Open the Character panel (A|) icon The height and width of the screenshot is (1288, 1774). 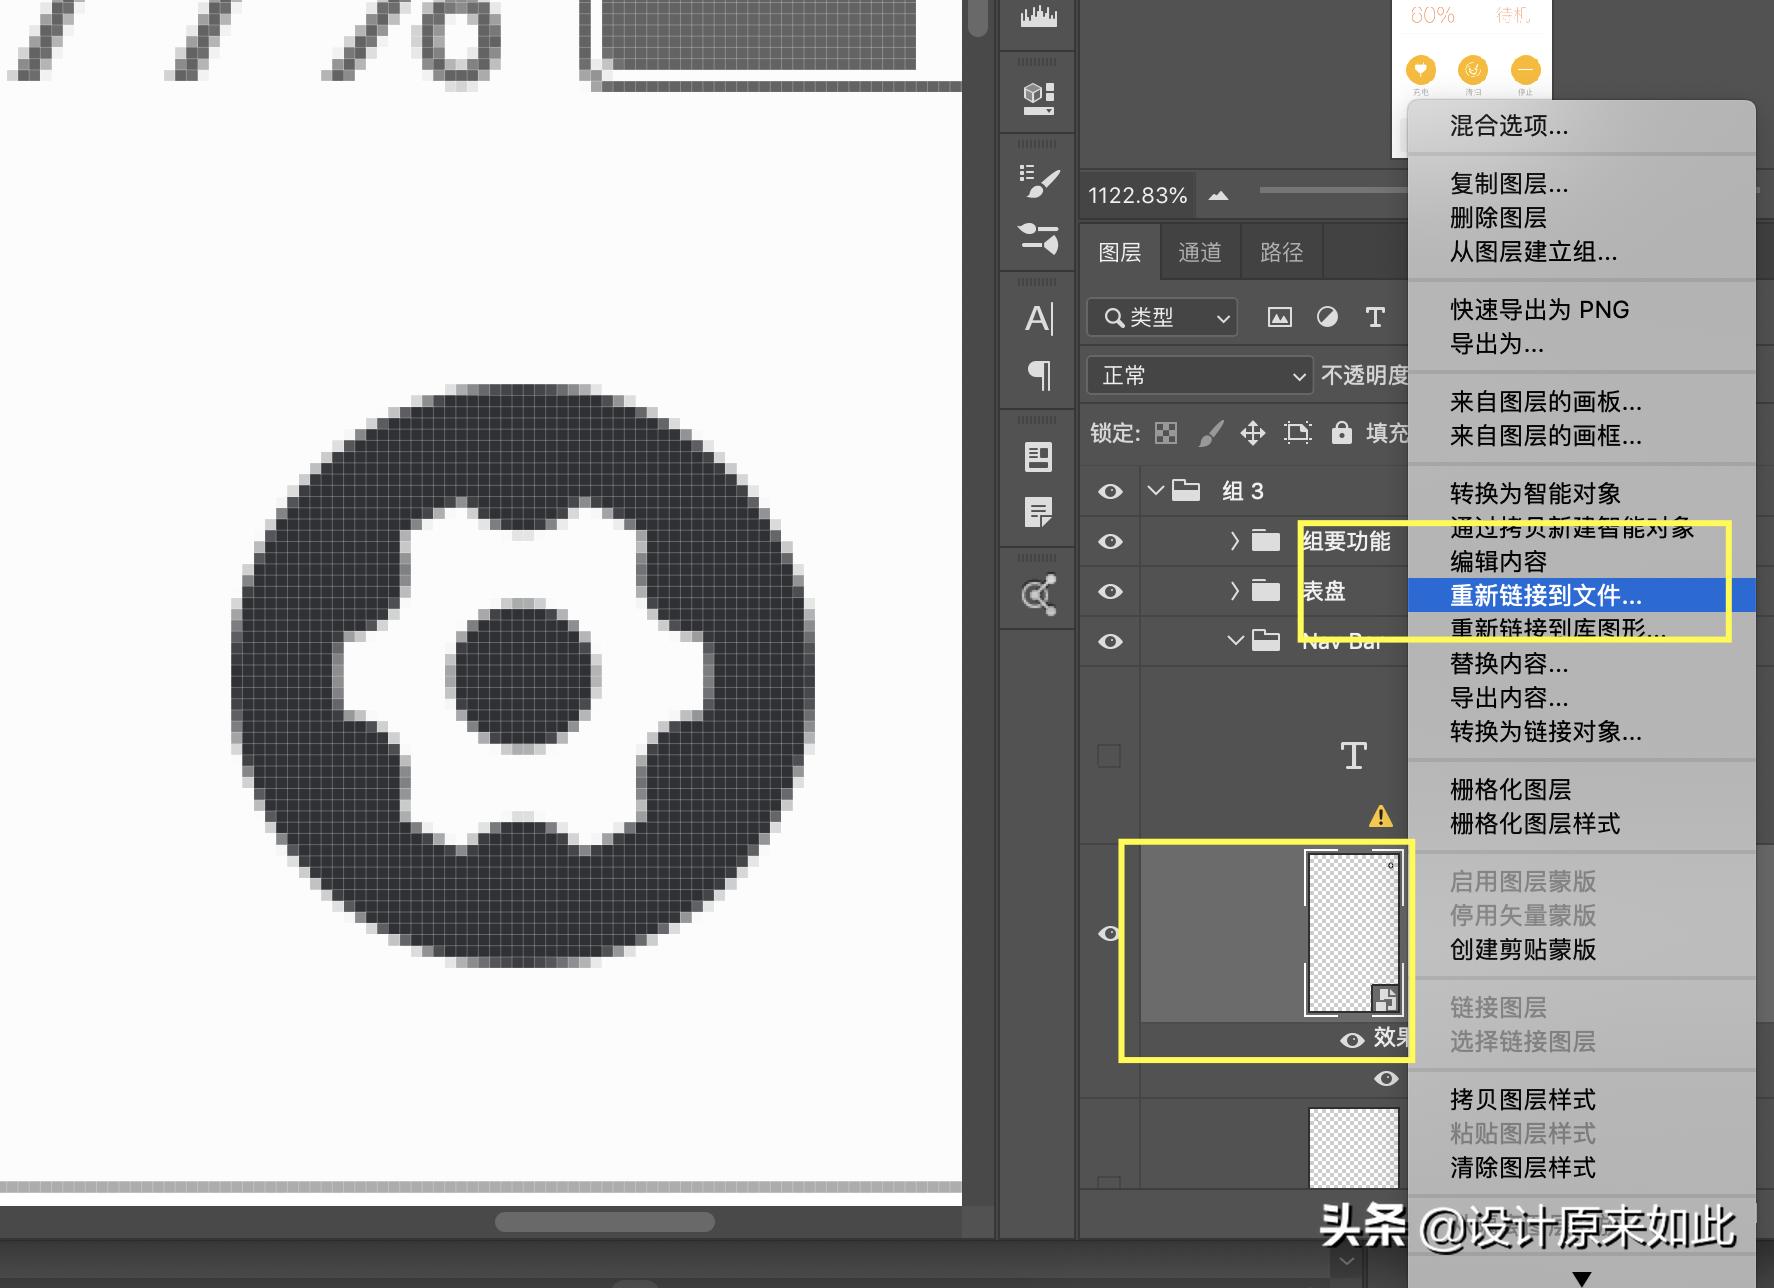point(1039,318)
